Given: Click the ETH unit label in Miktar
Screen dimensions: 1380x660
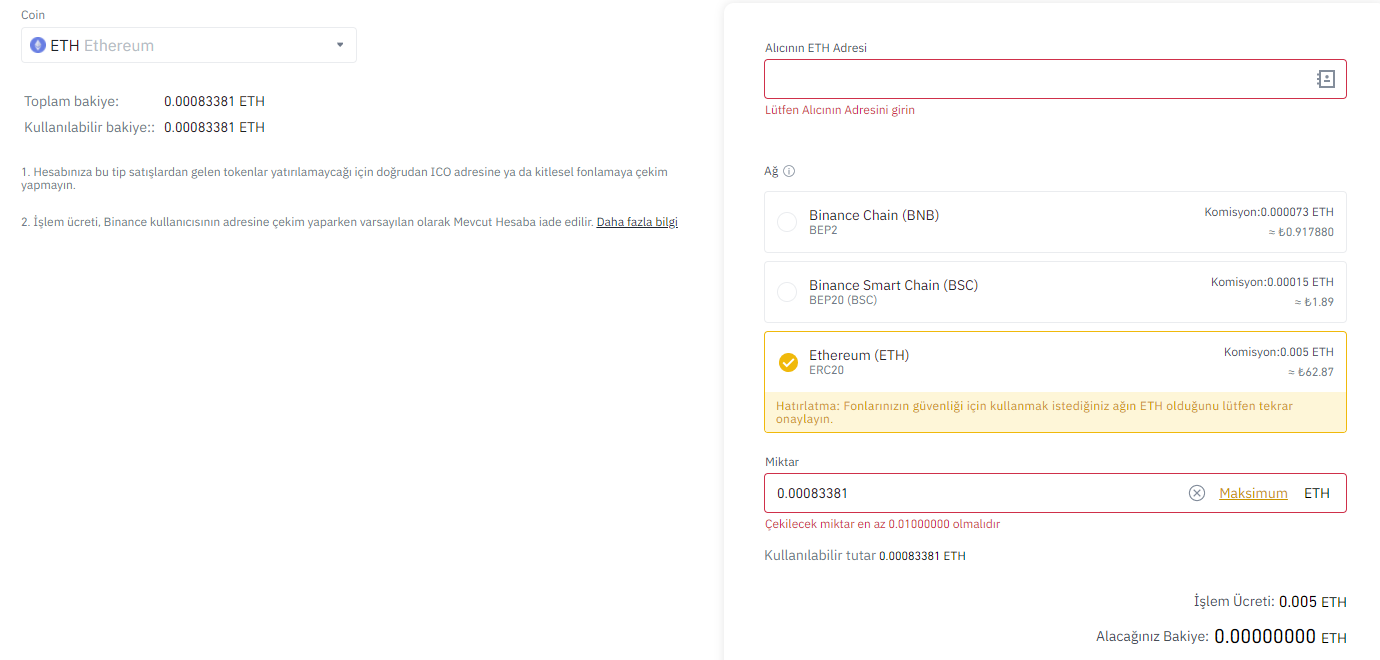Looking at the screenshot, I should coord(1317,493).
